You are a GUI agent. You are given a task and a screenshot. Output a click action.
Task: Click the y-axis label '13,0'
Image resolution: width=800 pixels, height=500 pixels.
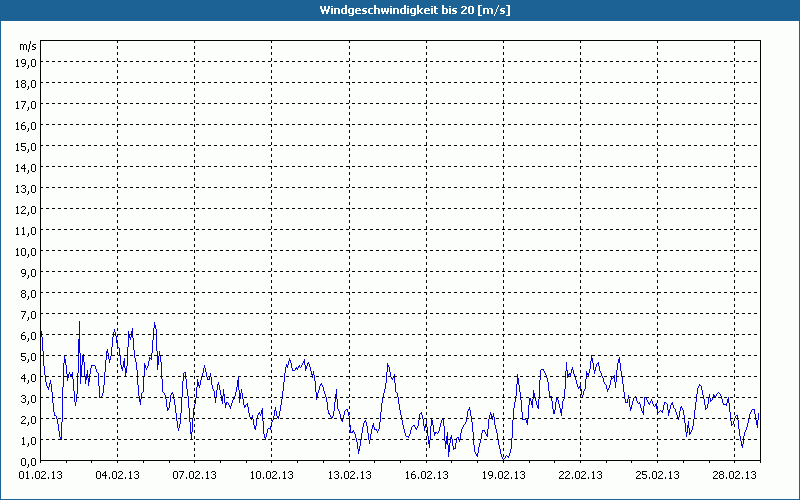tap(28, 189)
